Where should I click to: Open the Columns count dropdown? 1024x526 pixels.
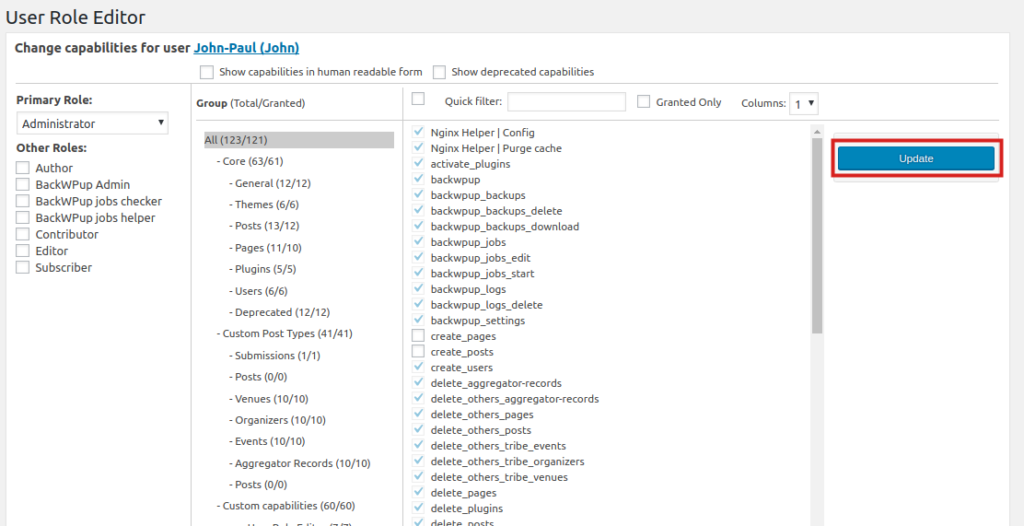(804, 103)
